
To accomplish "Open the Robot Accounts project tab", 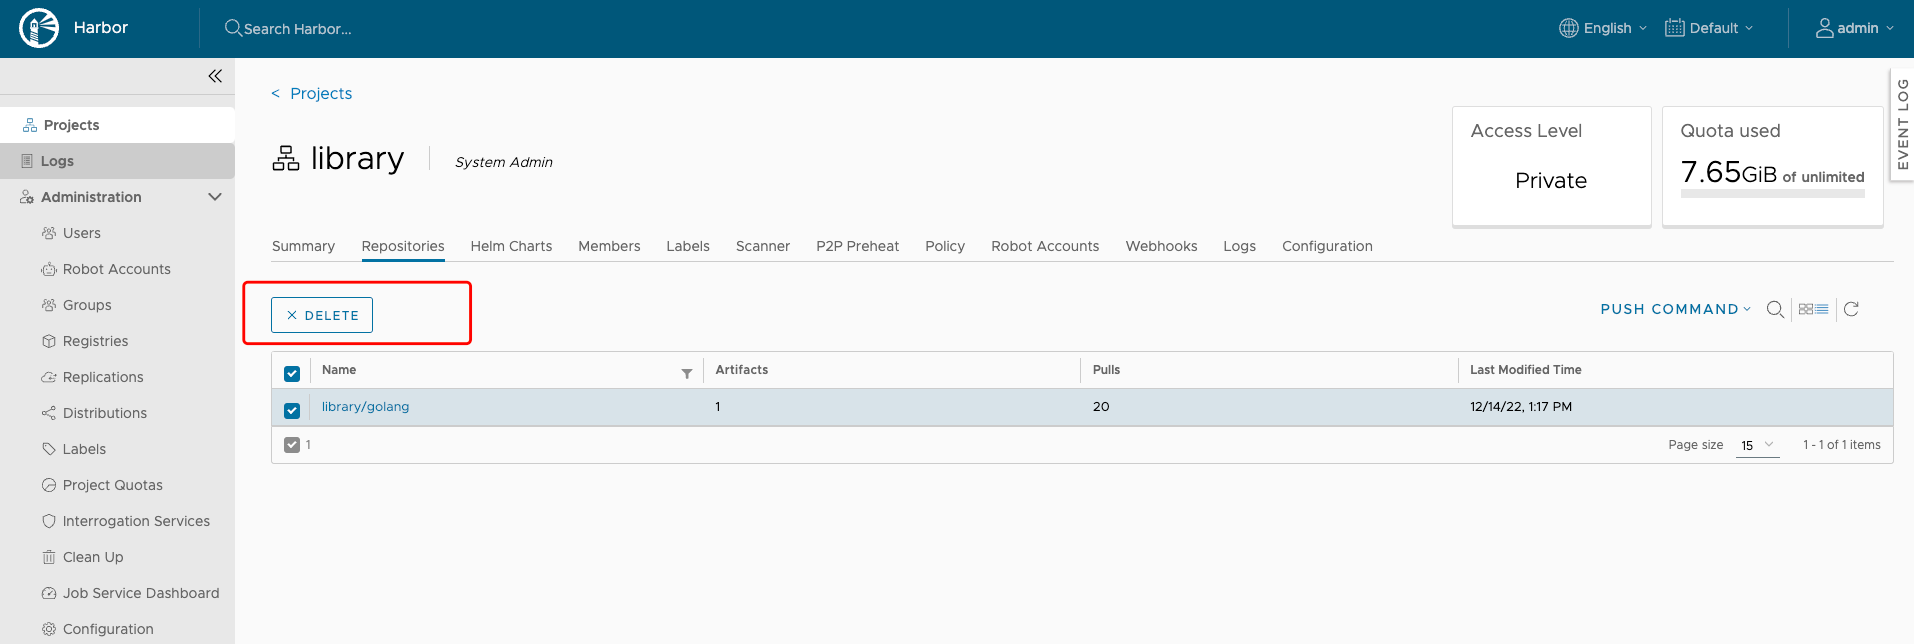I will click(x=1045, y=246).
